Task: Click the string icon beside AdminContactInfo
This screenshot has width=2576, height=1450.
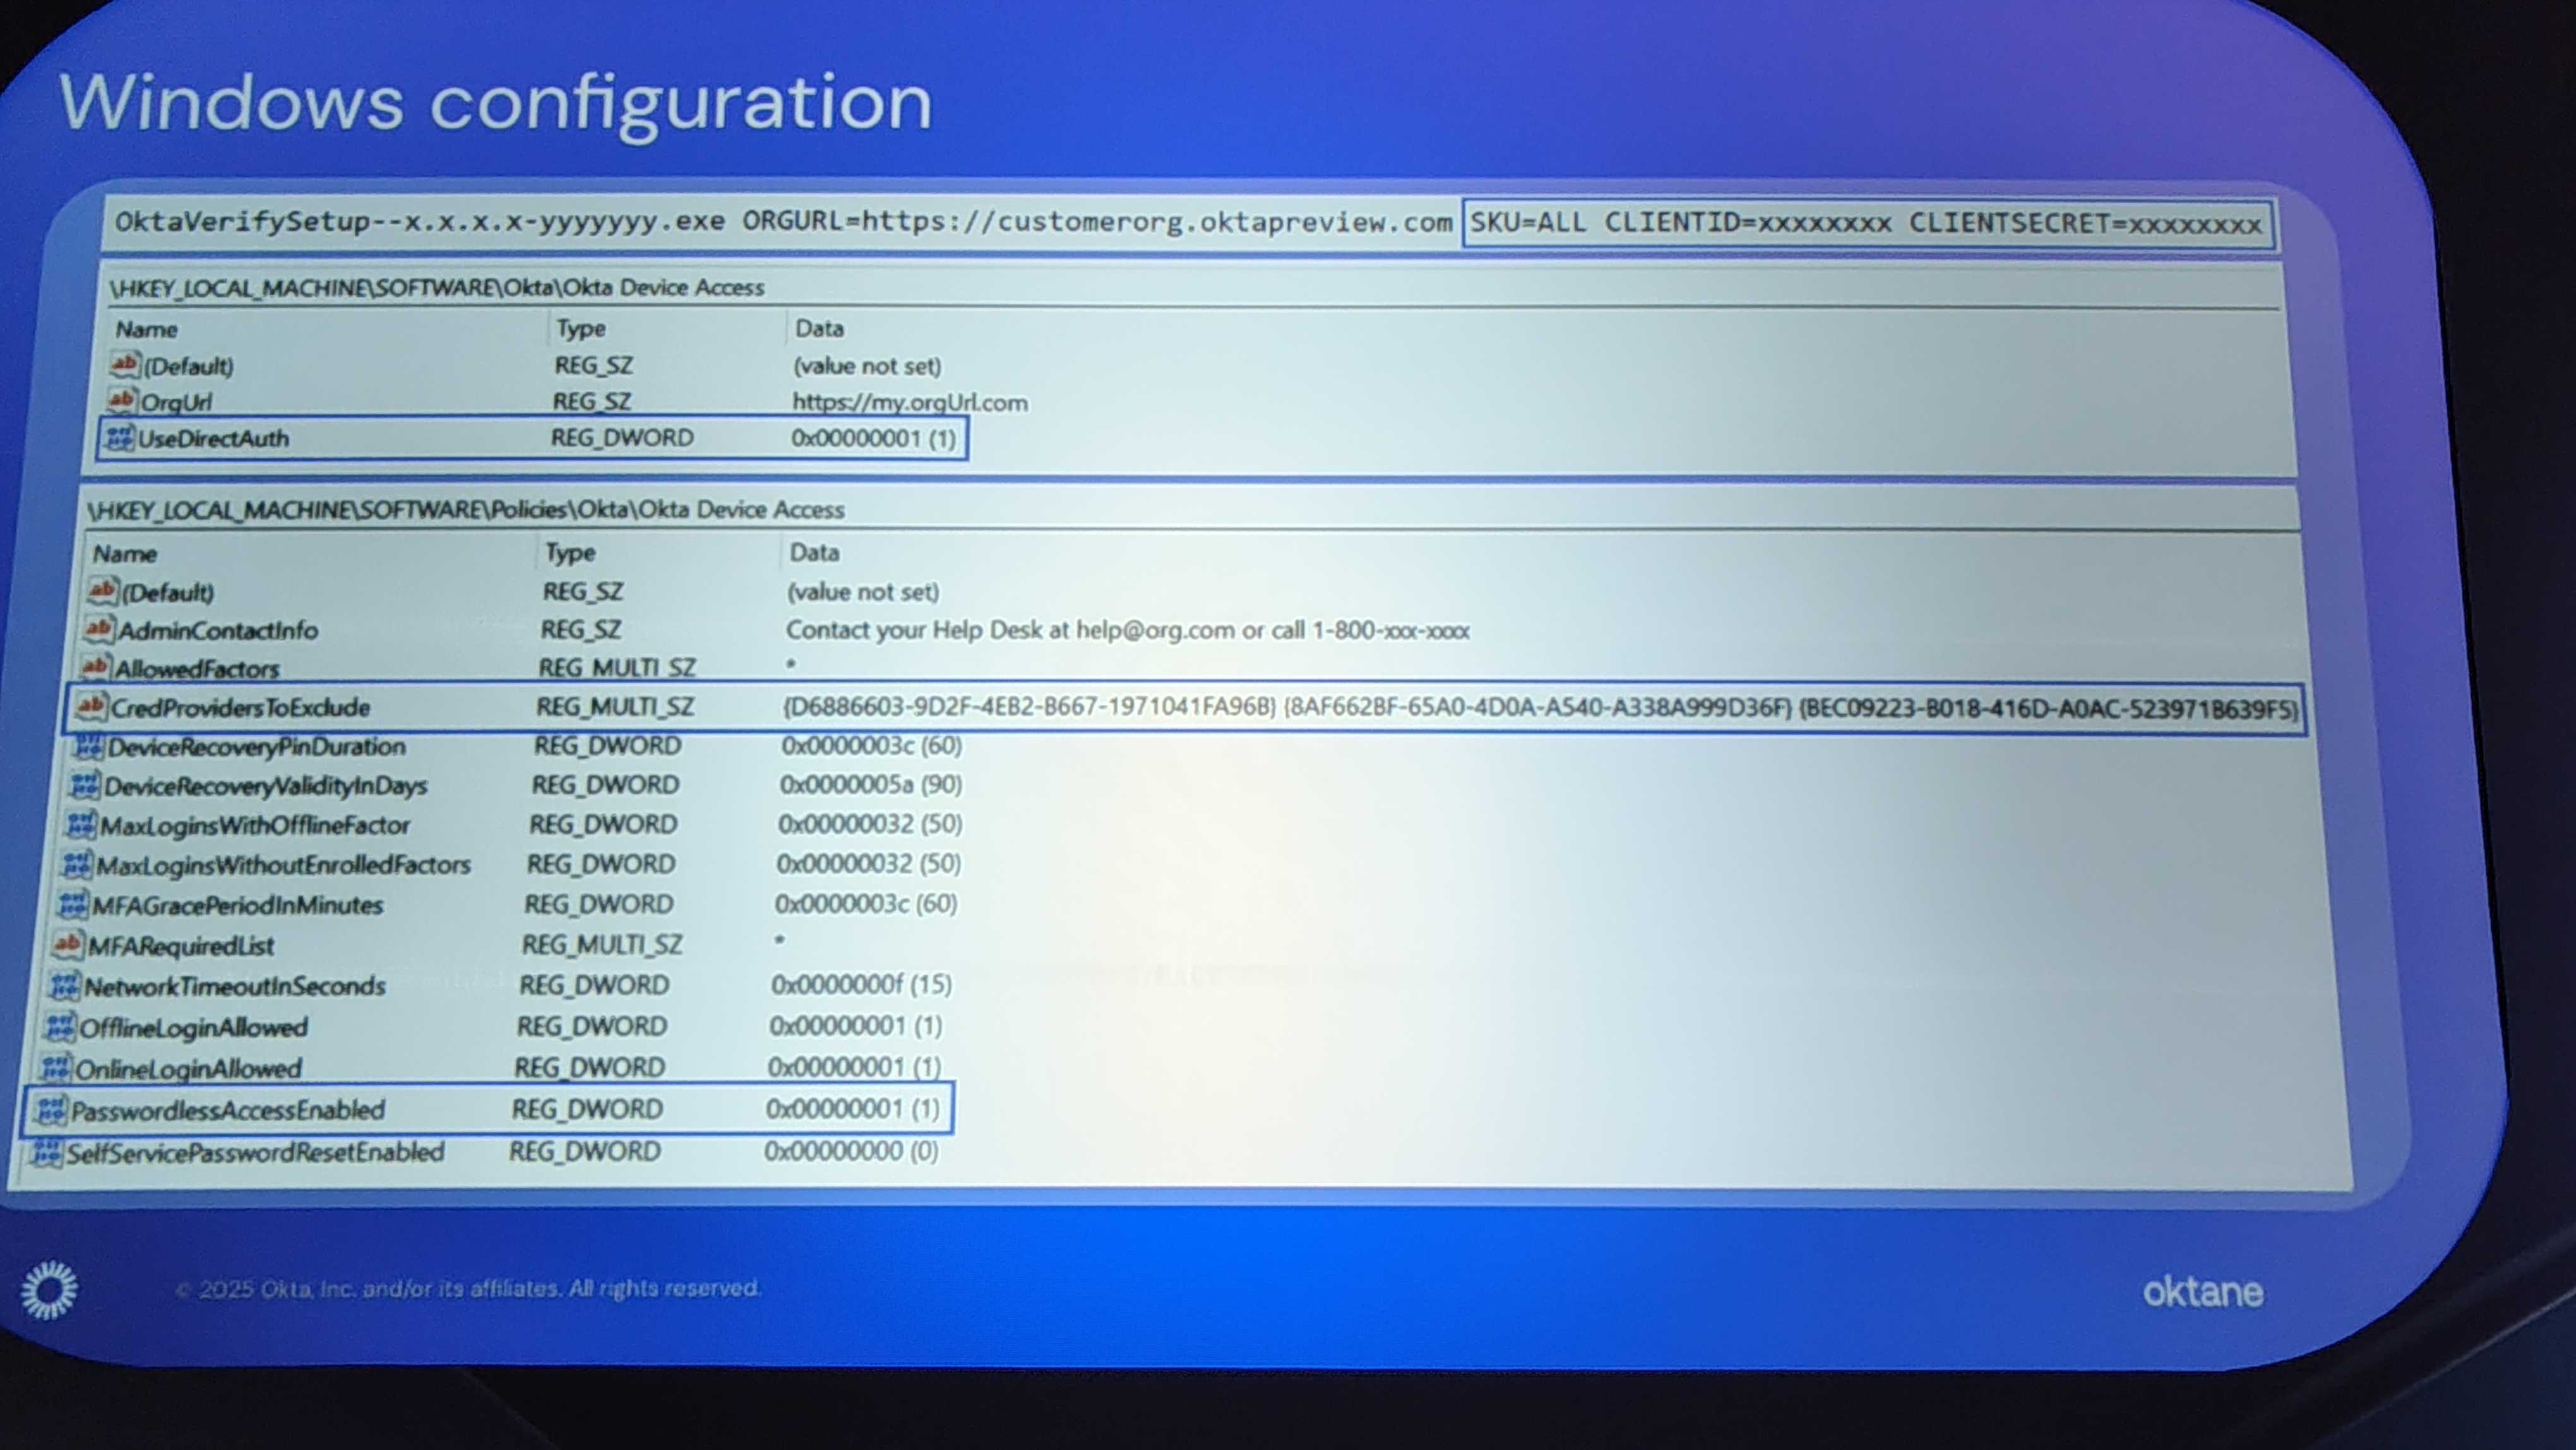Action: pyautogui.click(x=99, y=629)
